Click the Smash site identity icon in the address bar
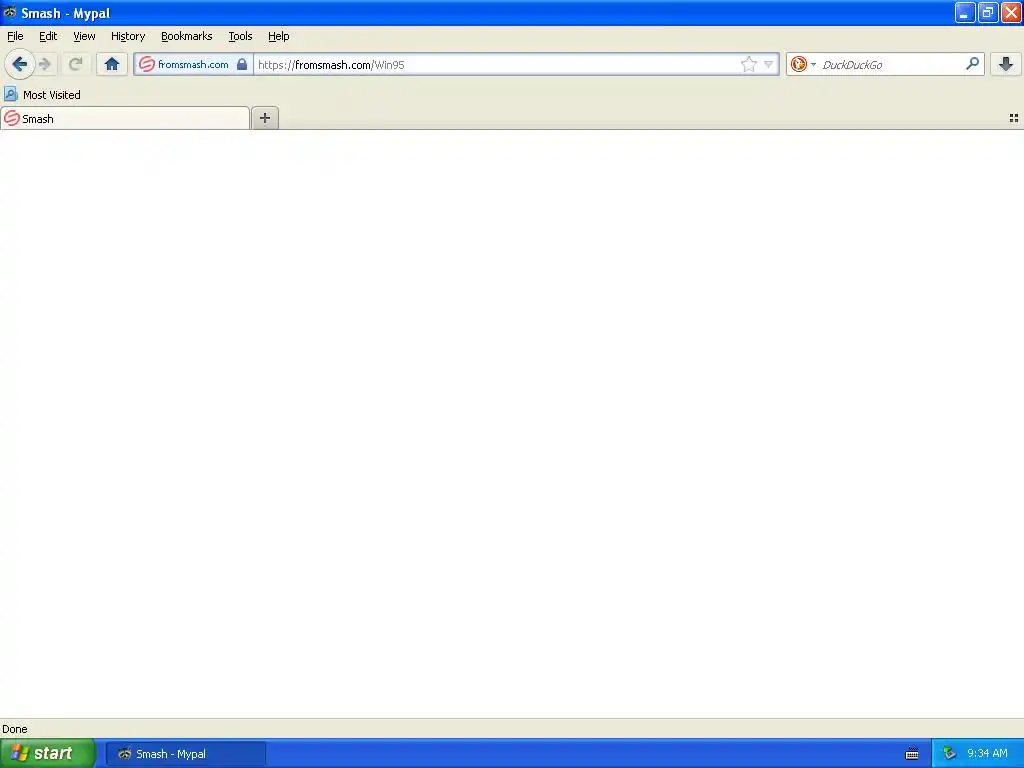Screen dimensions: 1024x768 (147, 64)
